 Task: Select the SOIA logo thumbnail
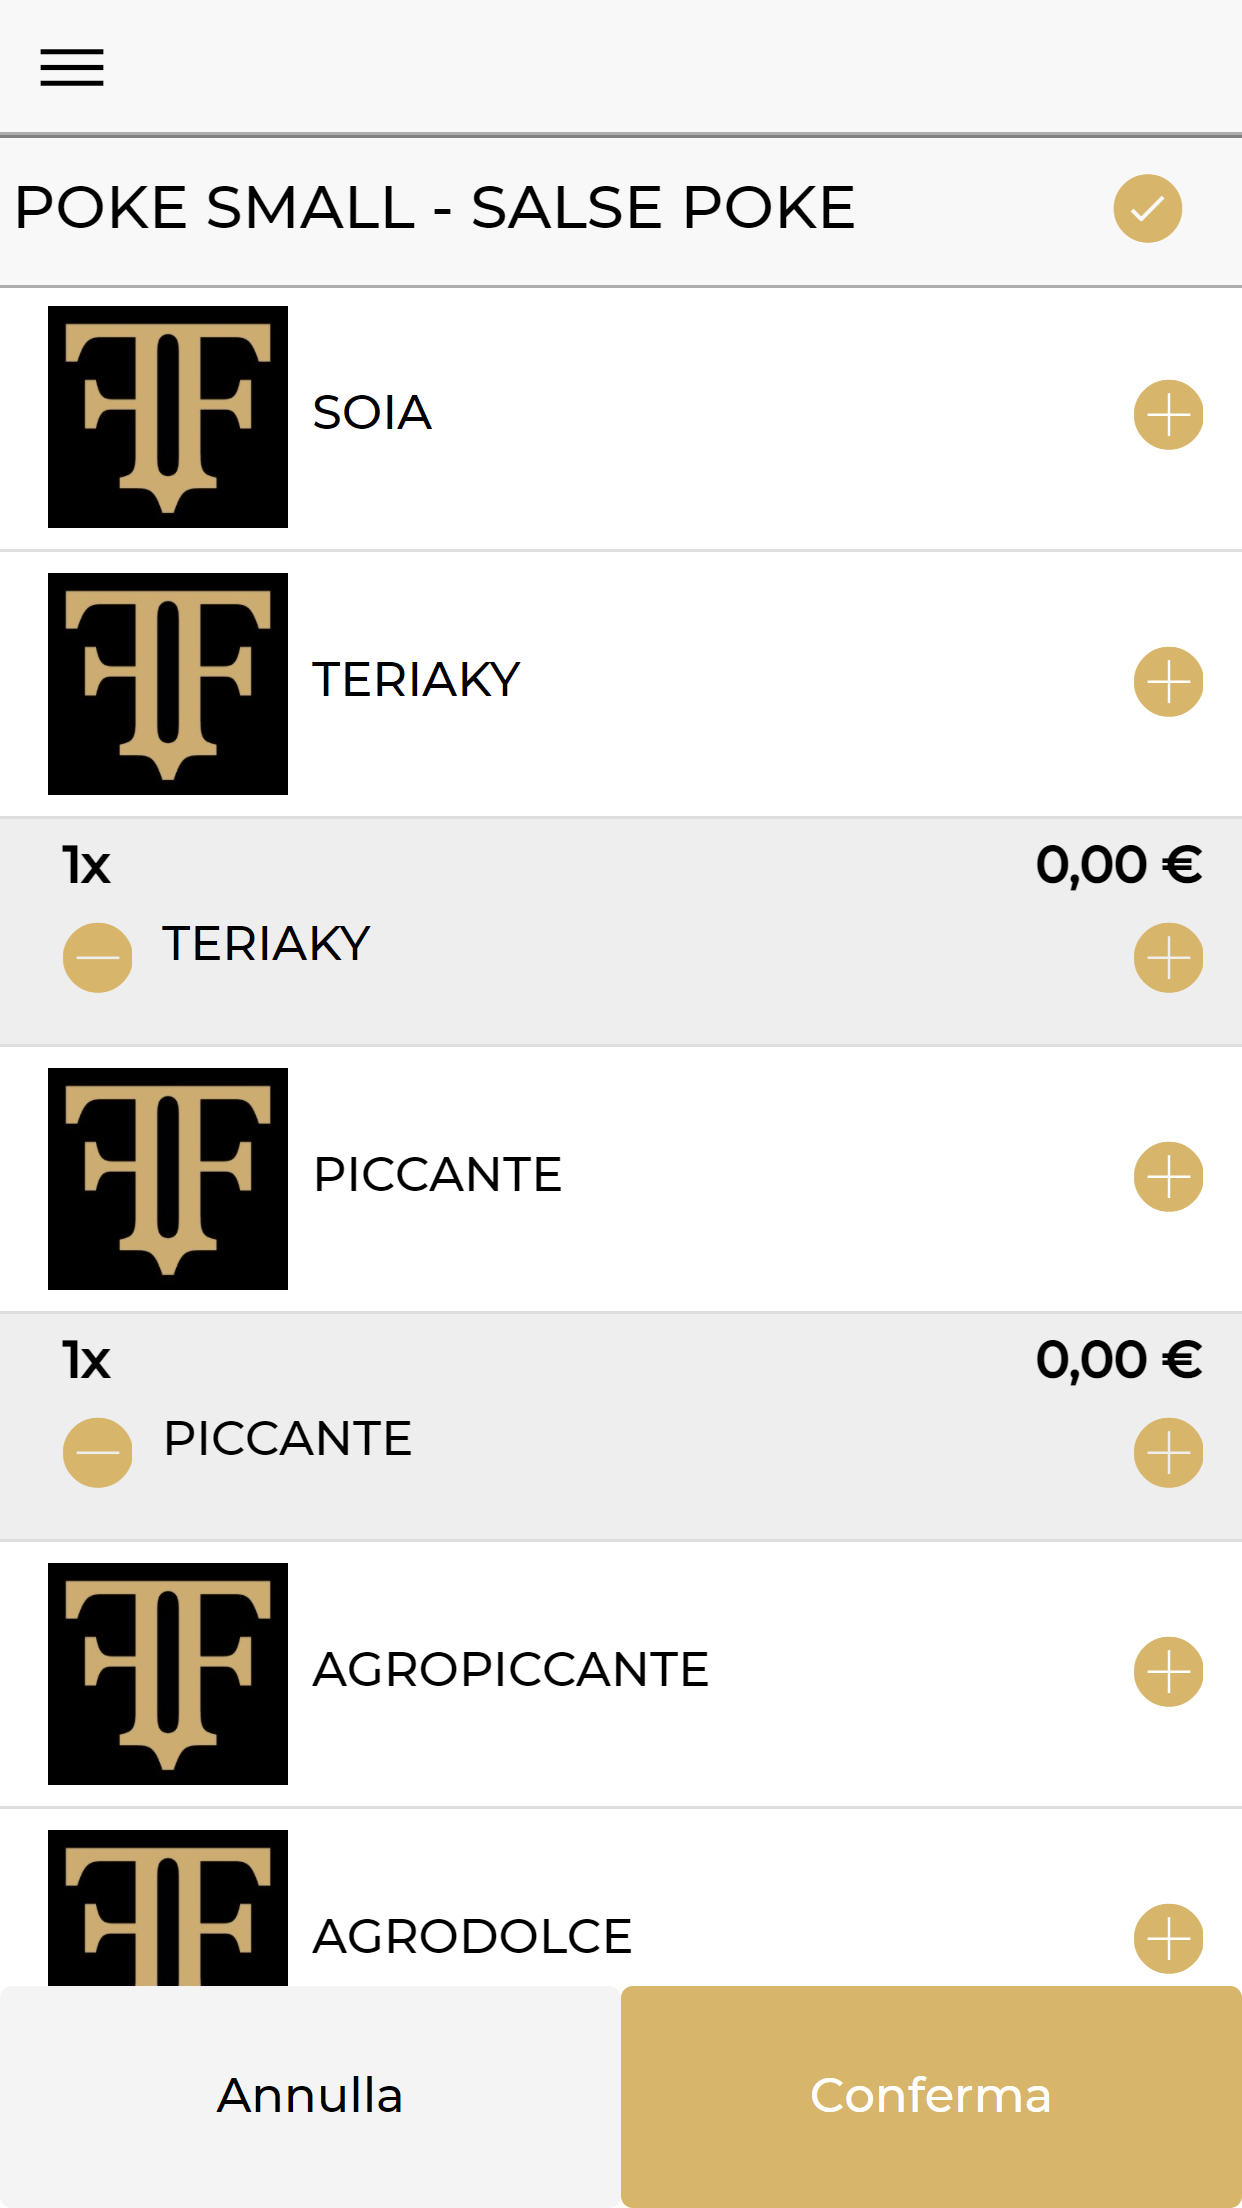click(168, 417)
